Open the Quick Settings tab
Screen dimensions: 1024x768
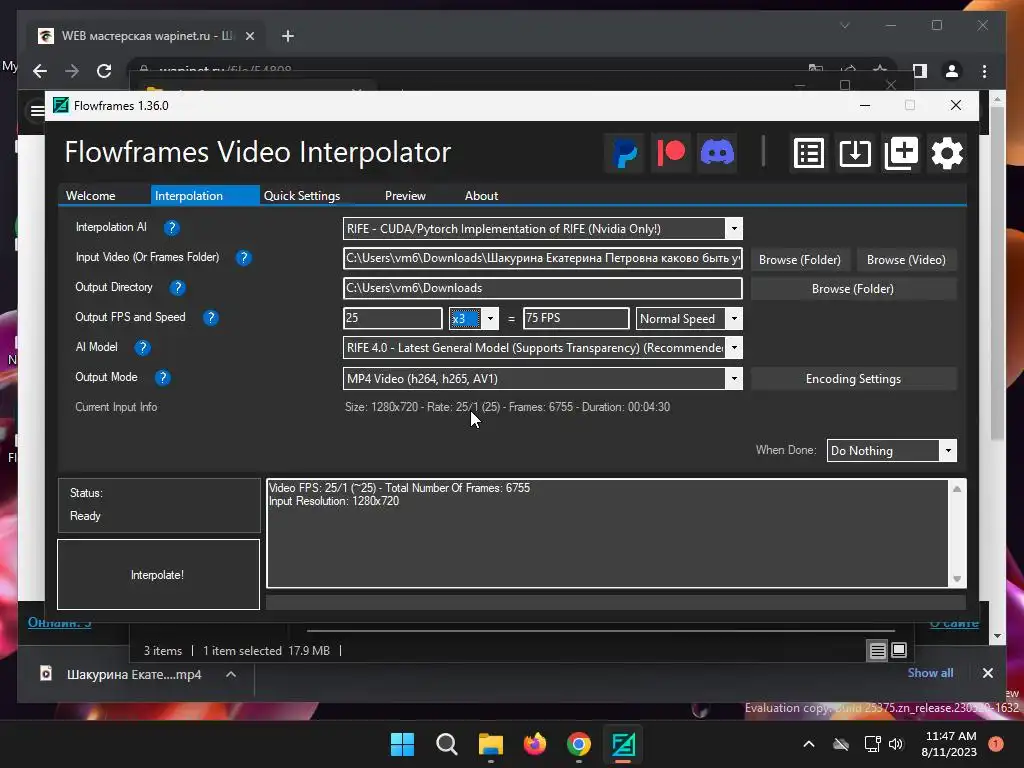(x=302, y=196)
